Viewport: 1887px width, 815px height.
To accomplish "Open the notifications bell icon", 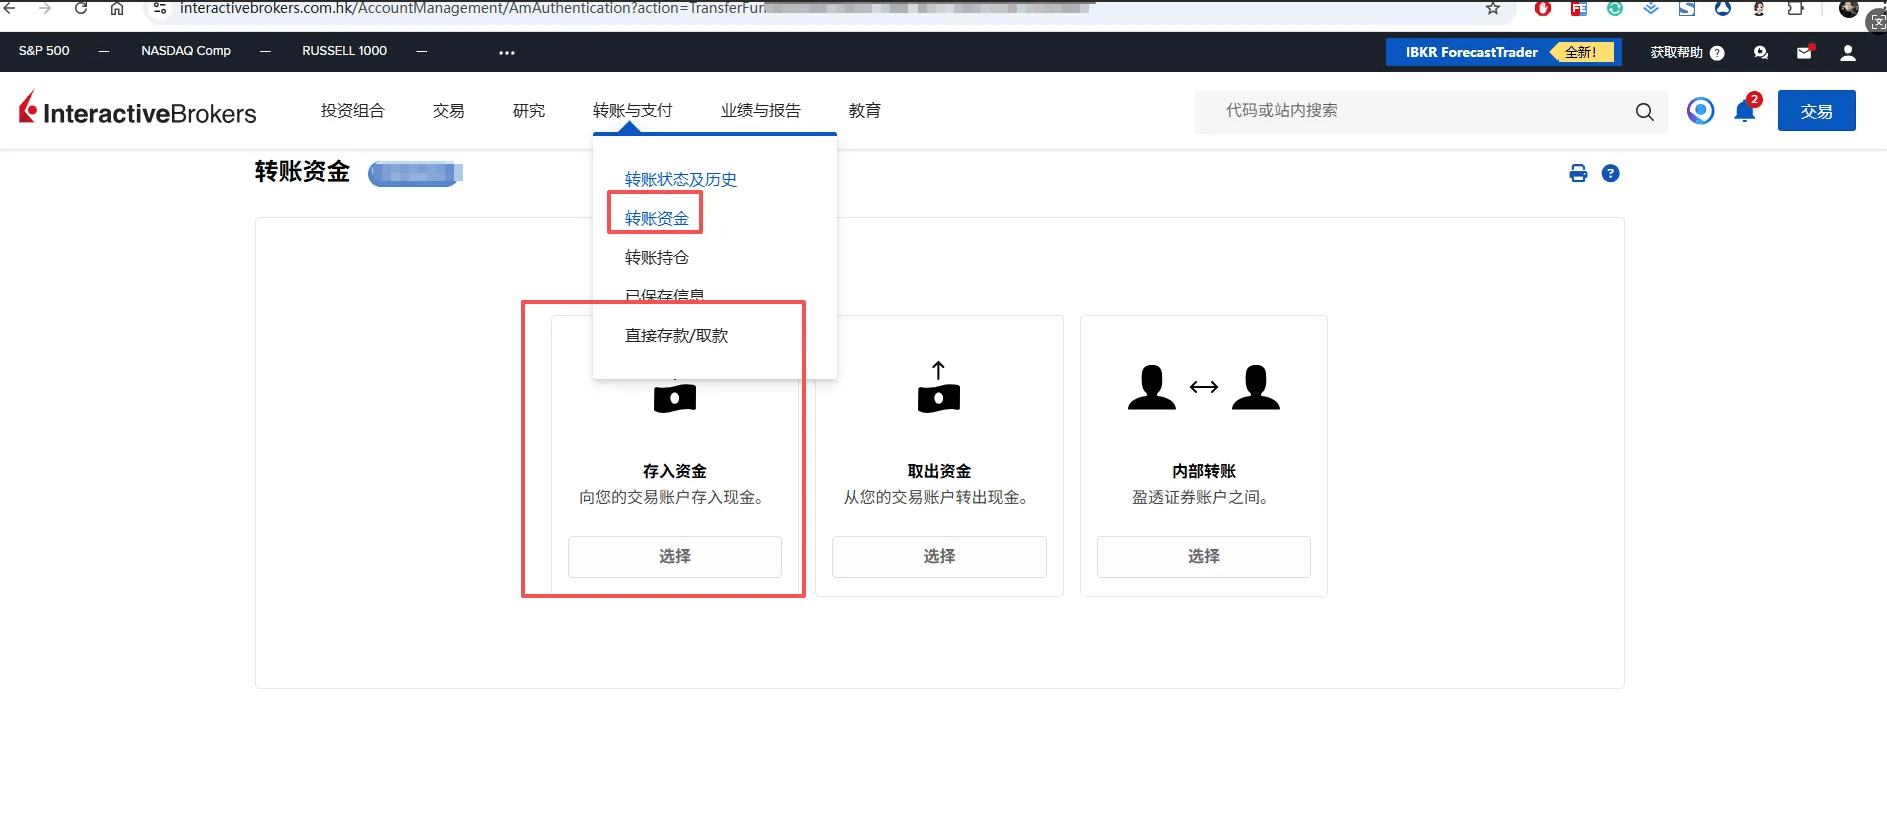I will (1745, 111).
